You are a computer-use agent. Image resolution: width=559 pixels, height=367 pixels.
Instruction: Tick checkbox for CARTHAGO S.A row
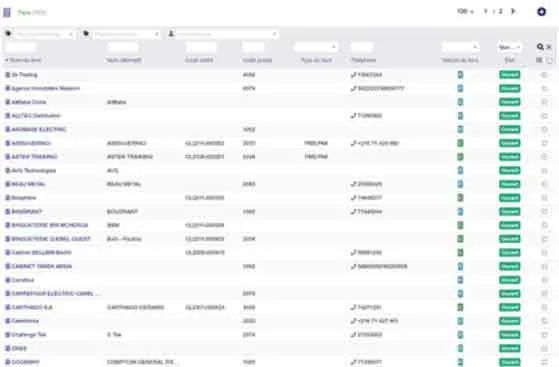click(x=544, y=307)
